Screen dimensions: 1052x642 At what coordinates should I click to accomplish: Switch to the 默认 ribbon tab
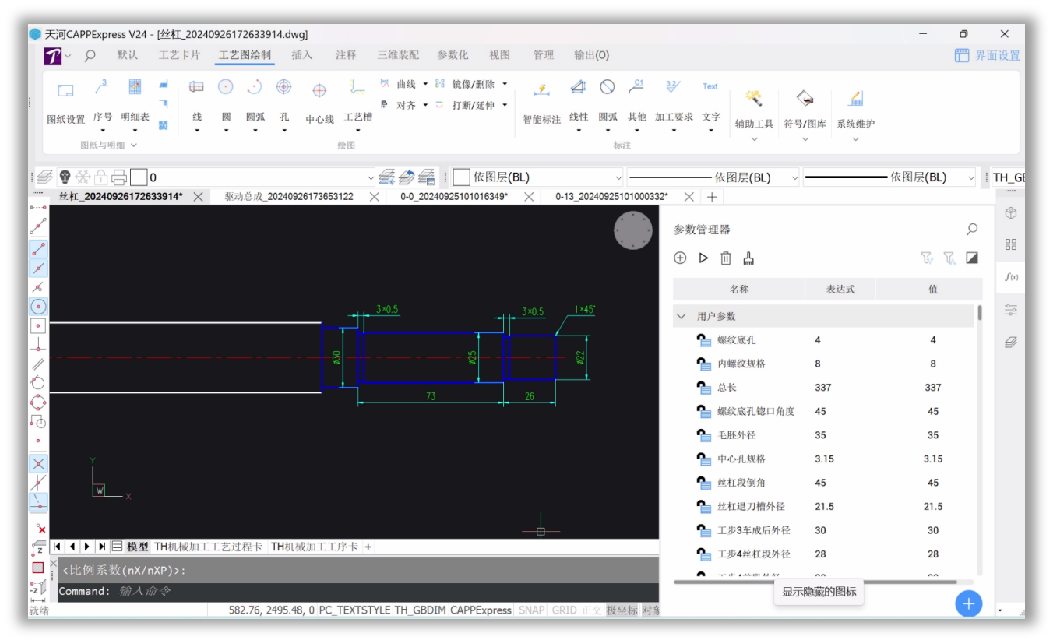pyautogui.click(x=127, y=55)
